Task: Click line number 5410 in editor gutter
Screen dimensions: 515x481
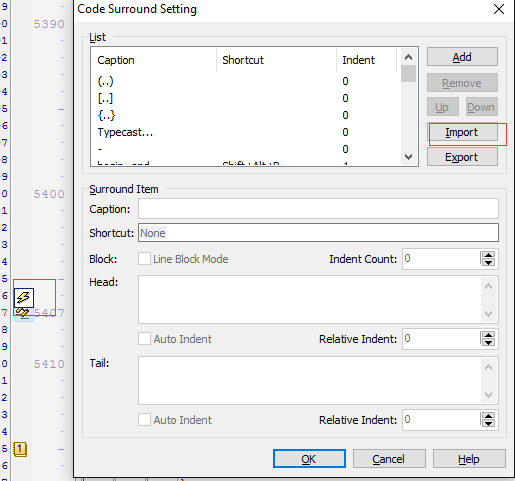Action: tap(49, 364)
